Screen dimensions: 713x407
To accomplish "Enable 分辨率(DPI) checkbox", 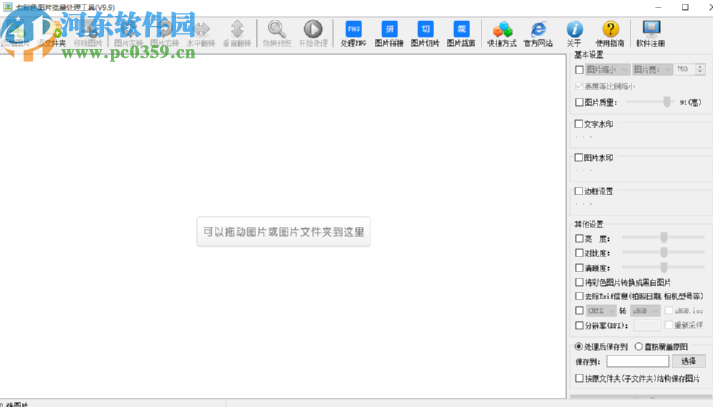I will (579, 326).
